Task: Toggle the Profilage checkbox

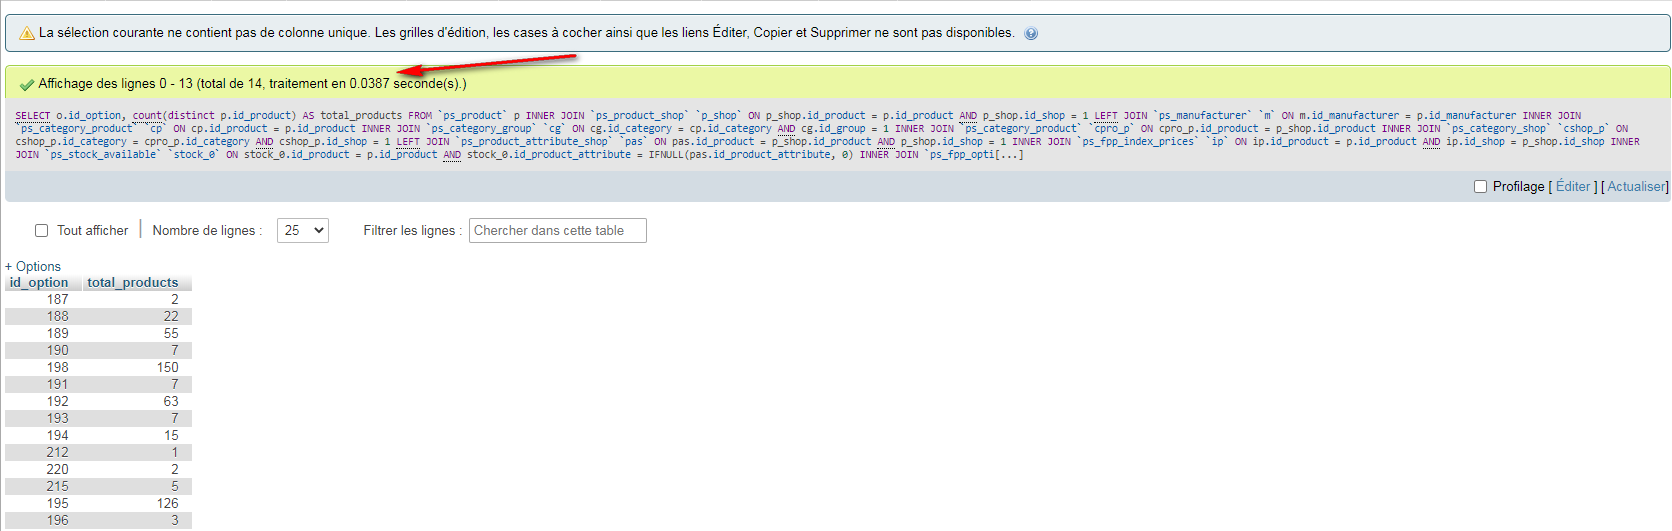Action: 1480,187
